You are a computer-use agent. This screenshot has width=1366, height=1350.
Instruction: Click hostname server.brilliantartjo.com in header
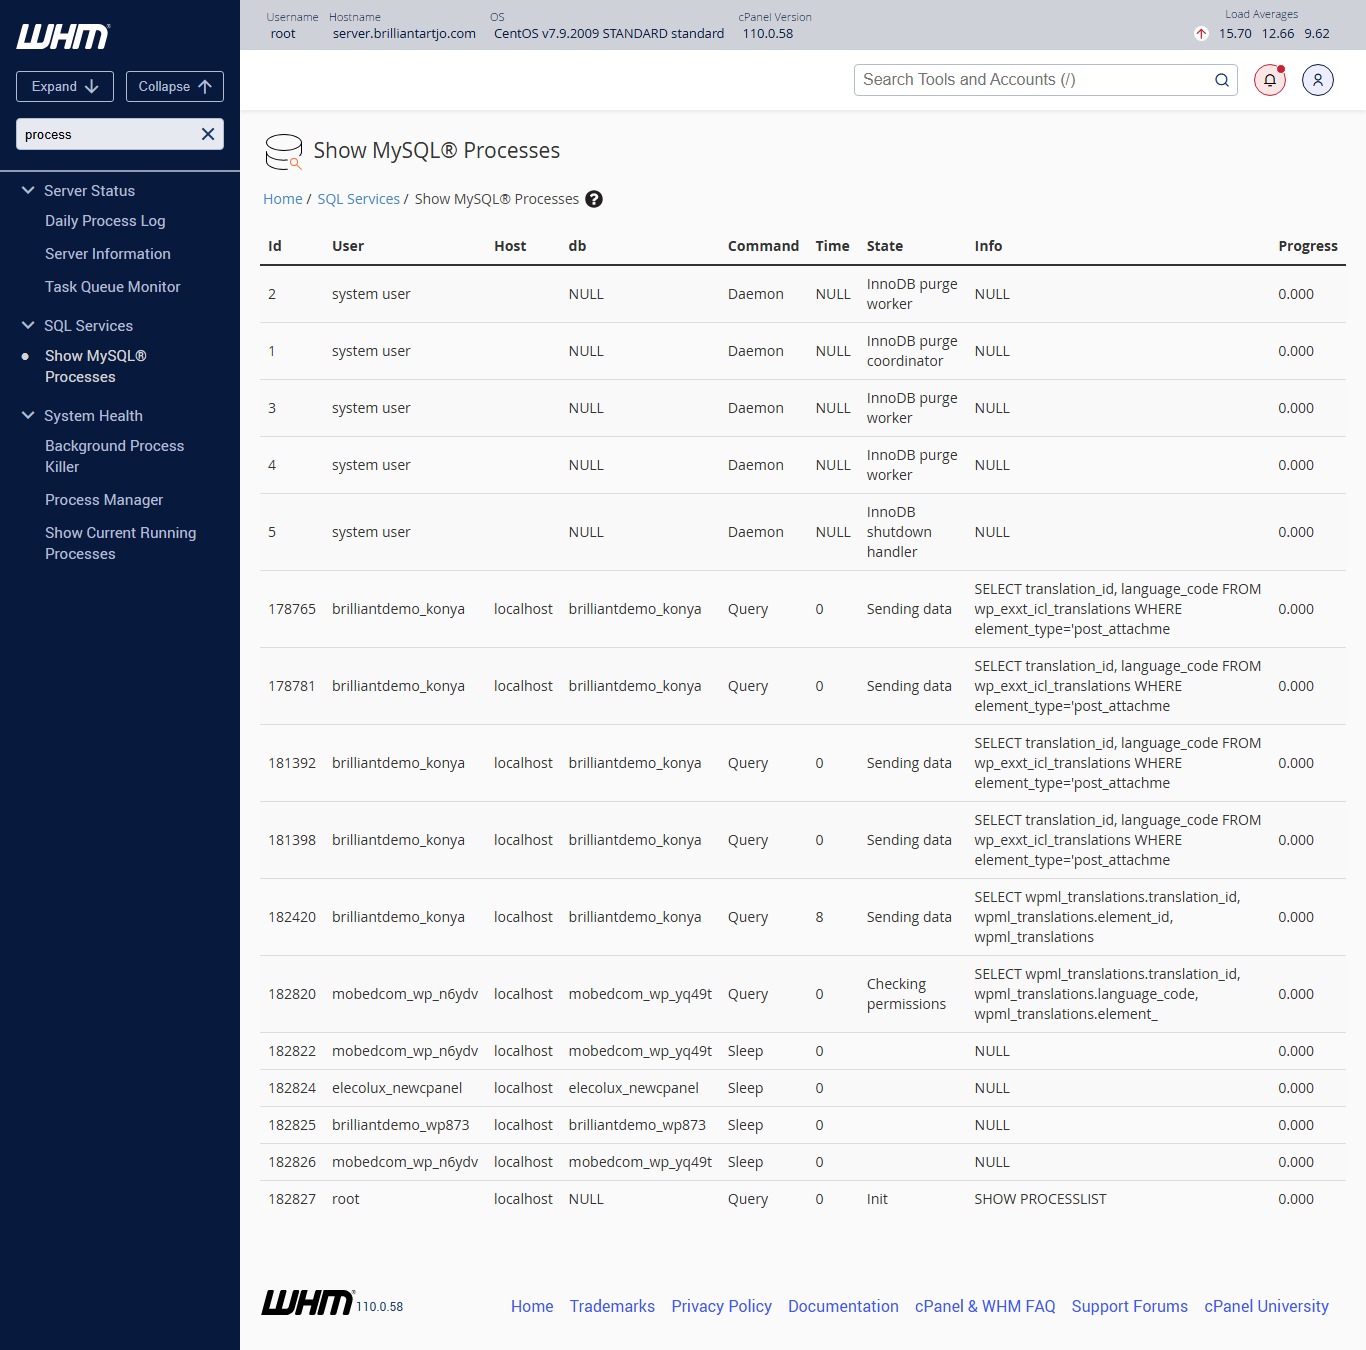[404, 33]
